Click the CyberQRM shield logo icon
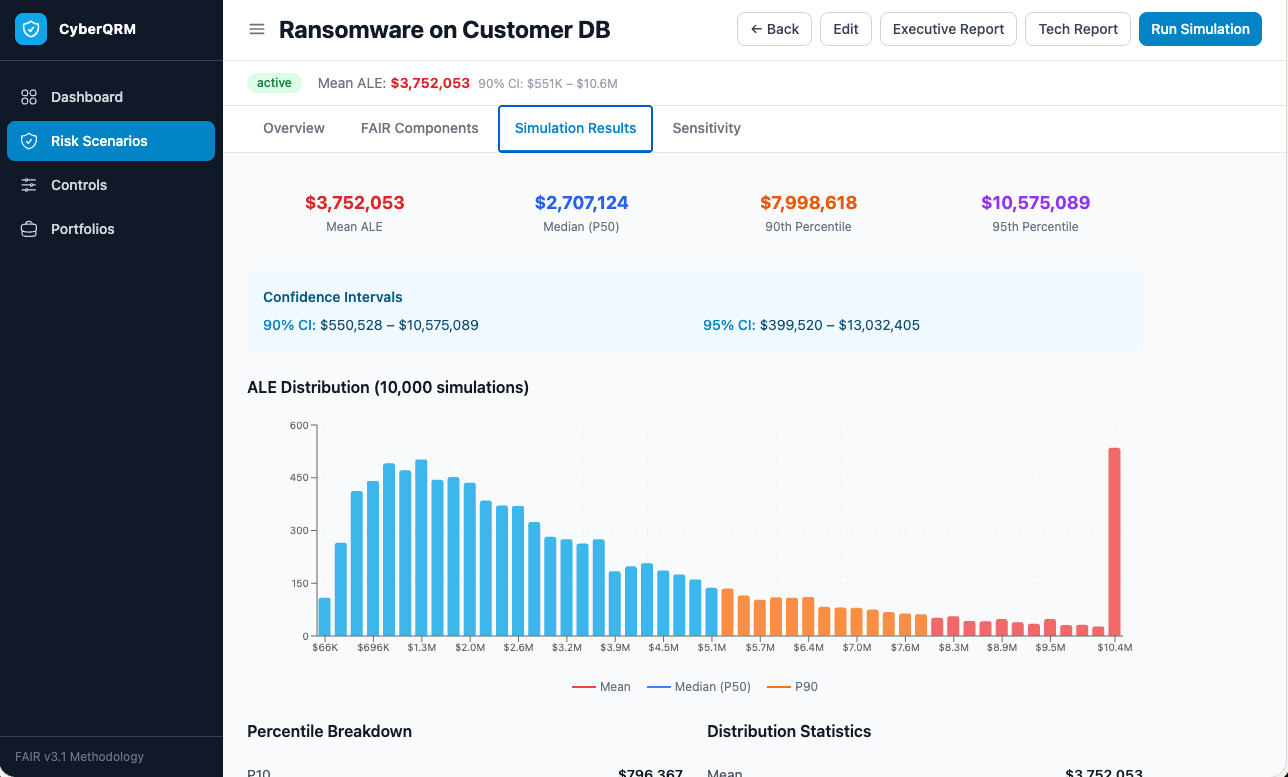This screenshot has width=1288, height=777. 31,30
